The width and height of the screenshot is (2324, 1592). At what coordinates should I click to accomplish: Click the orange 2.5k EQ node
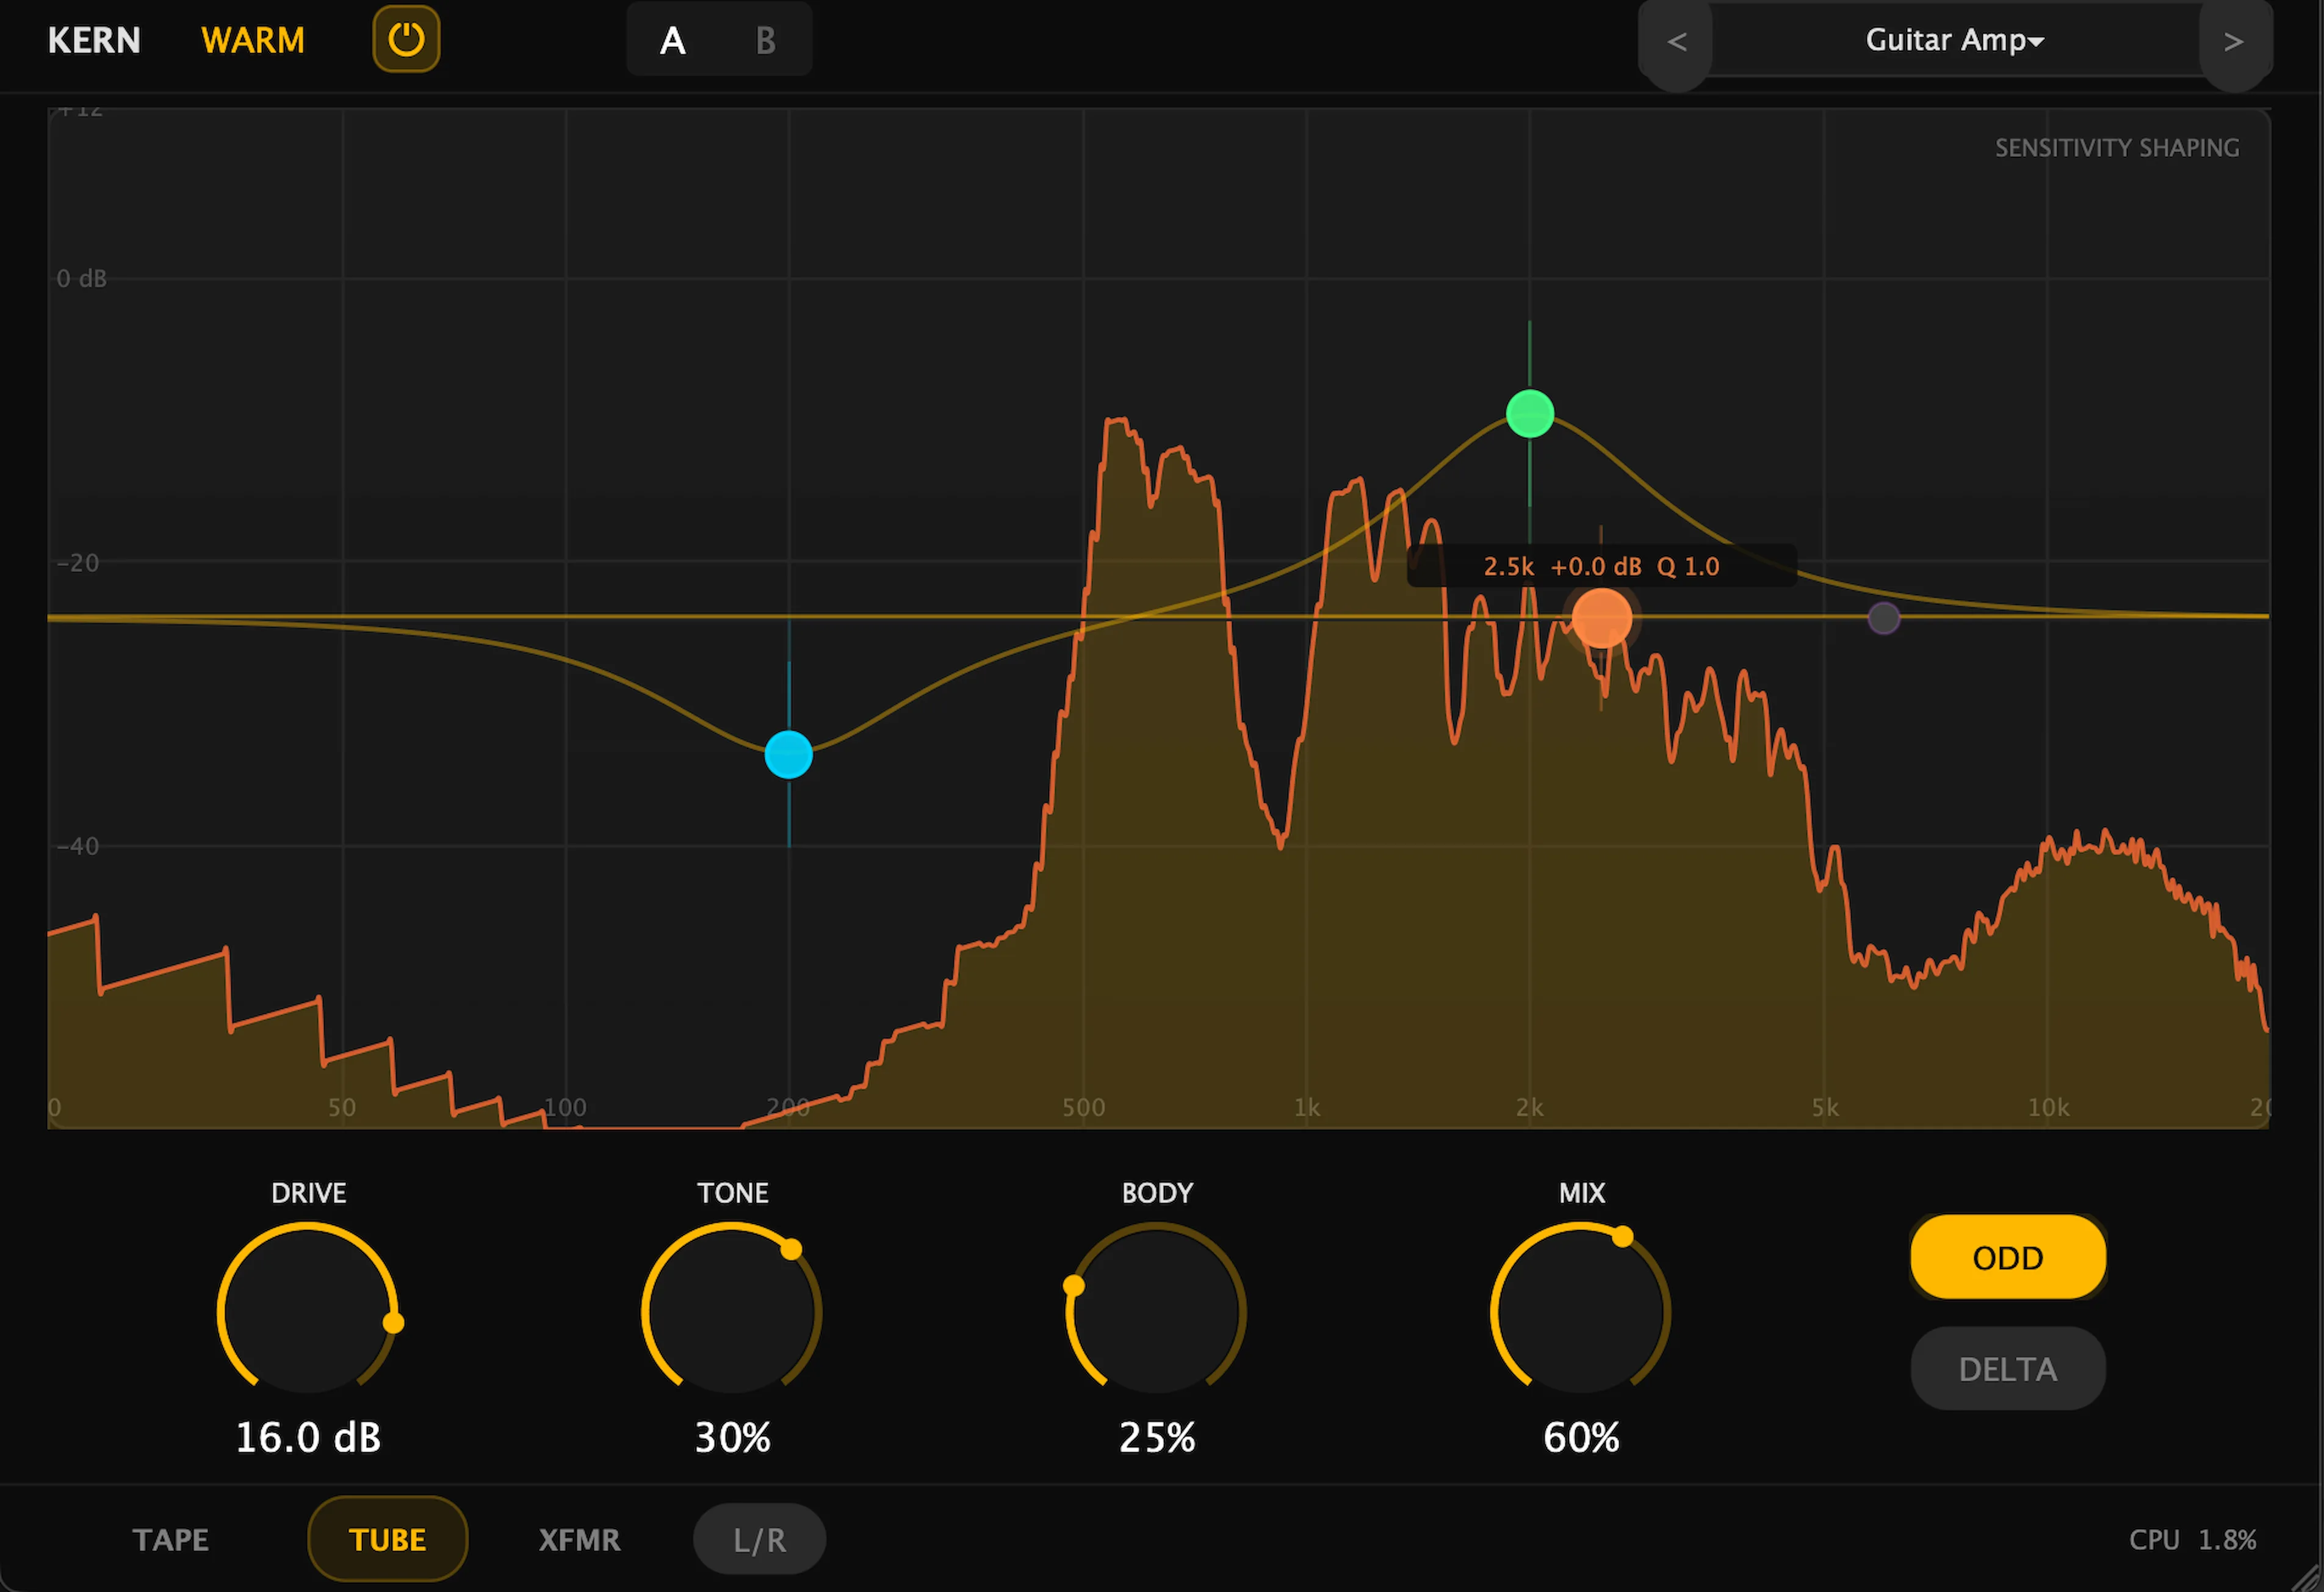(1602, 617)
